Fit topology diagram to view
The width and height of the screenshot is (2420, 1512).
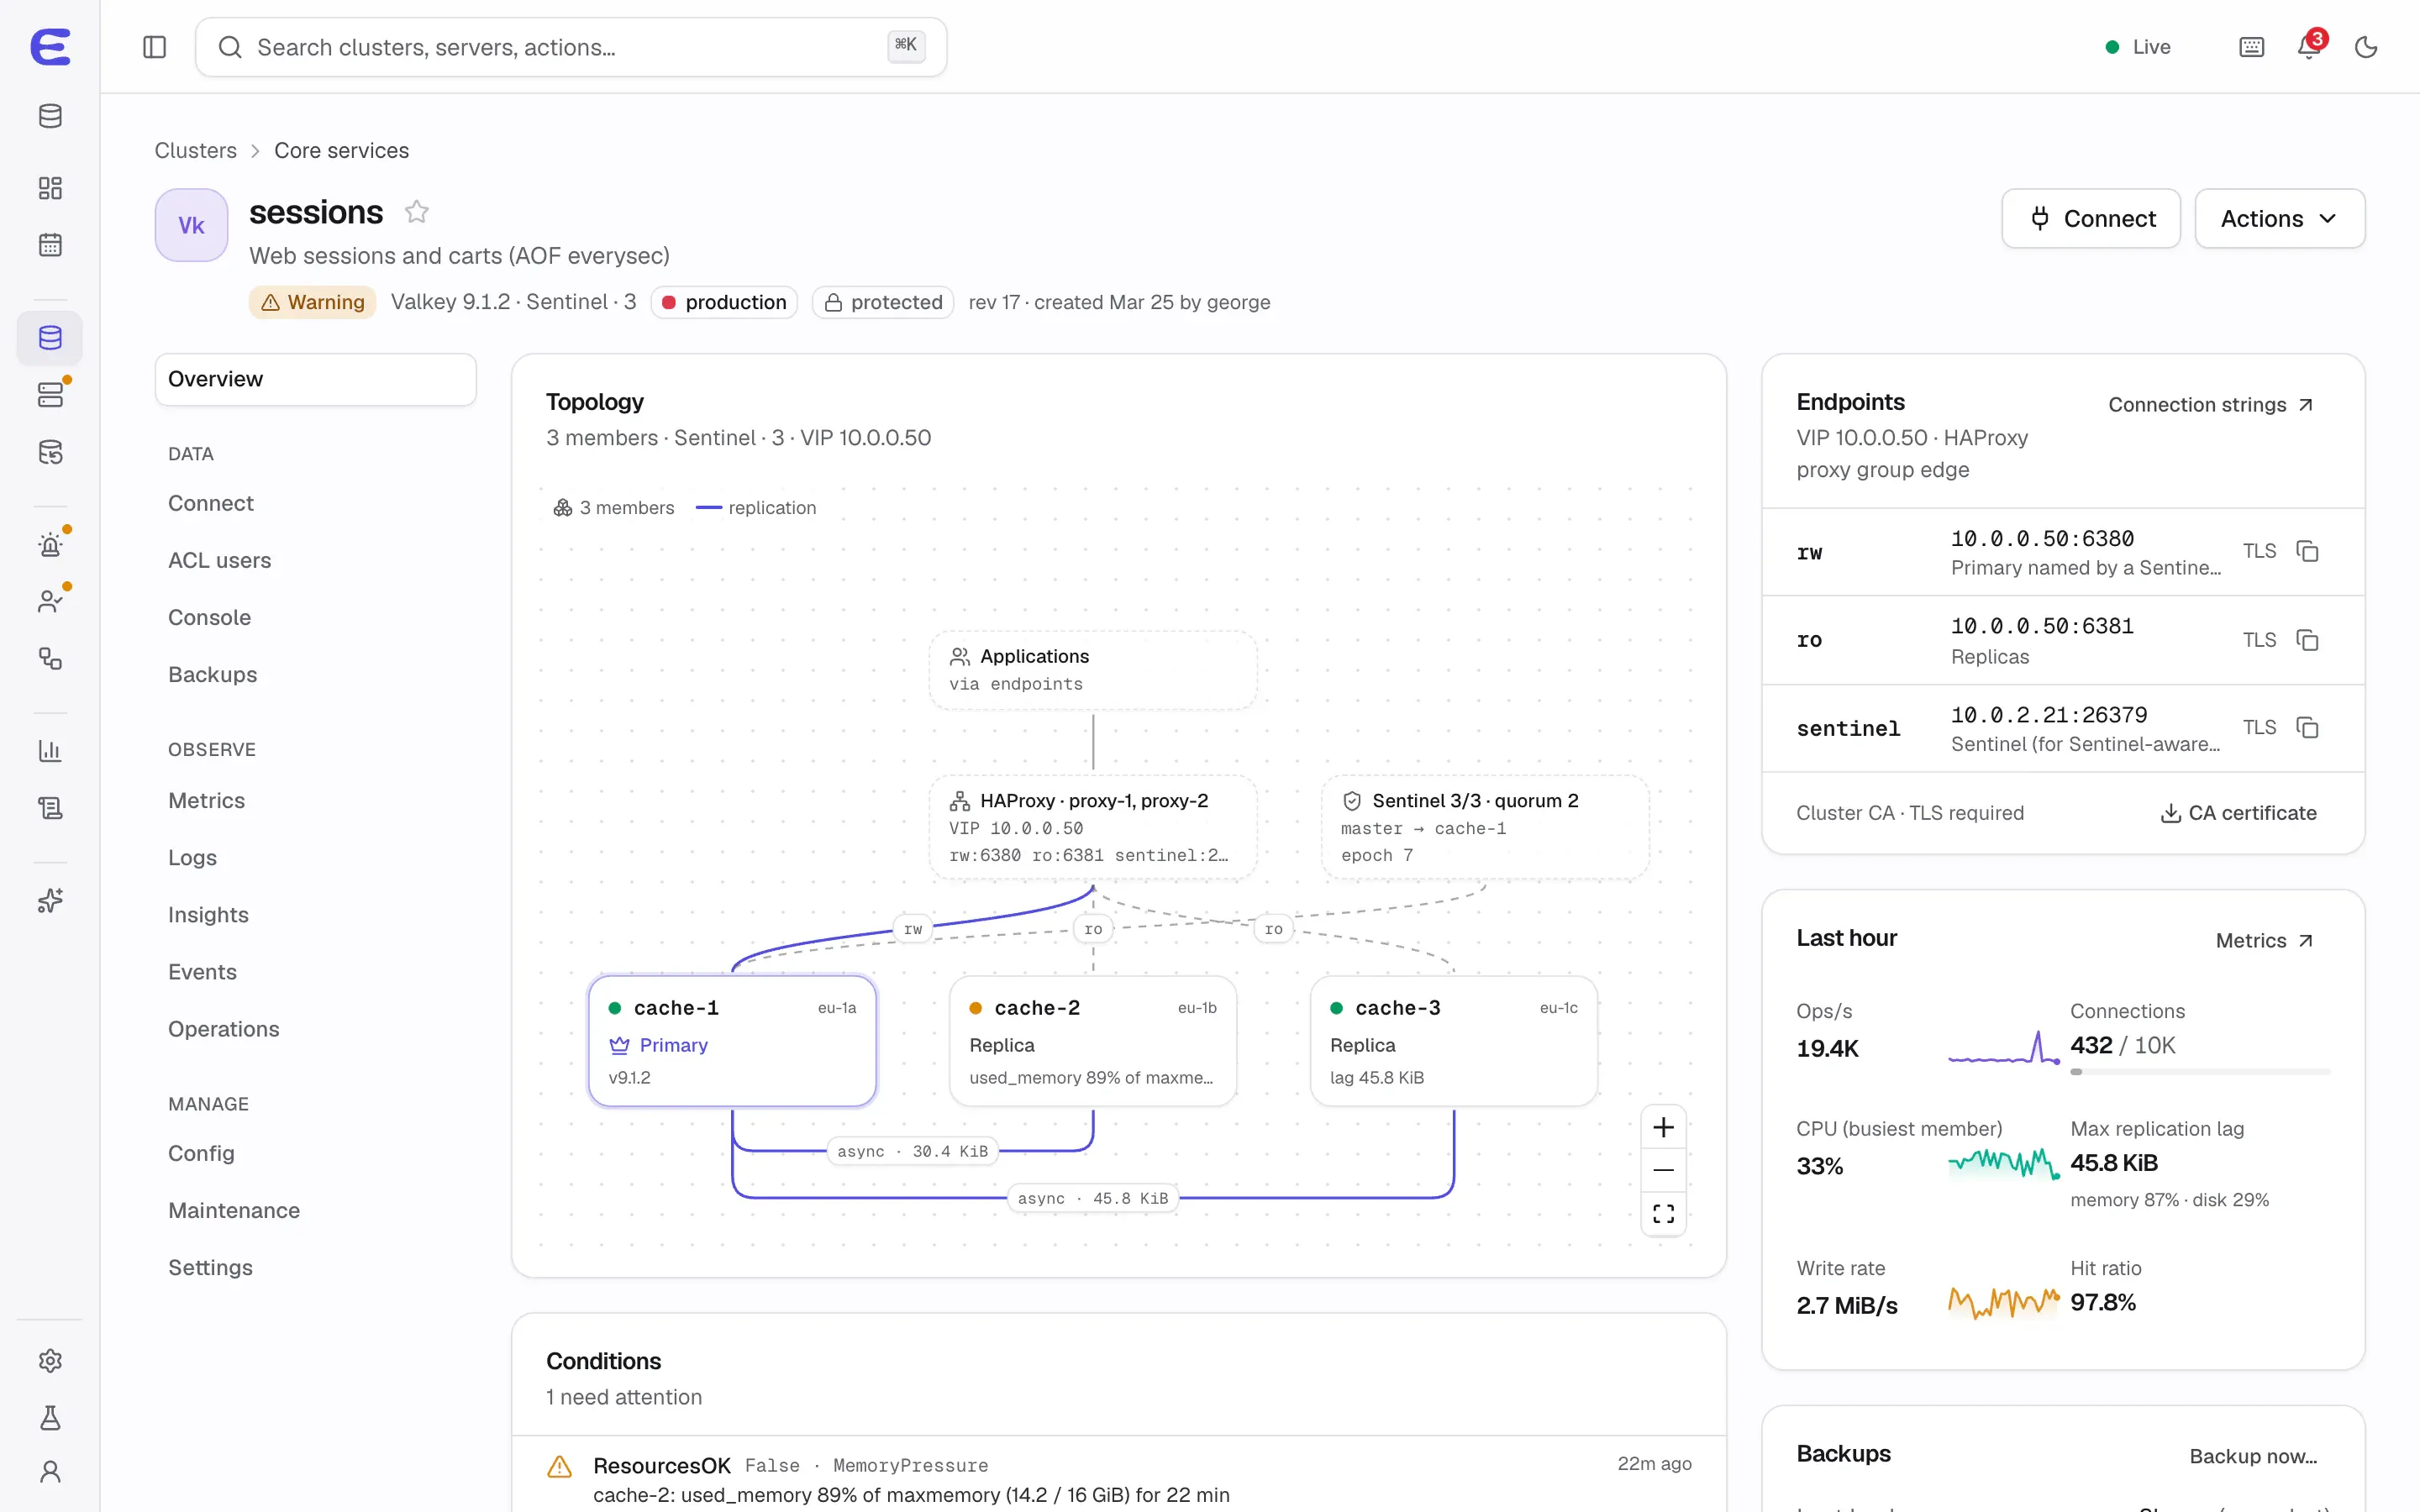coord(1663,1213)
